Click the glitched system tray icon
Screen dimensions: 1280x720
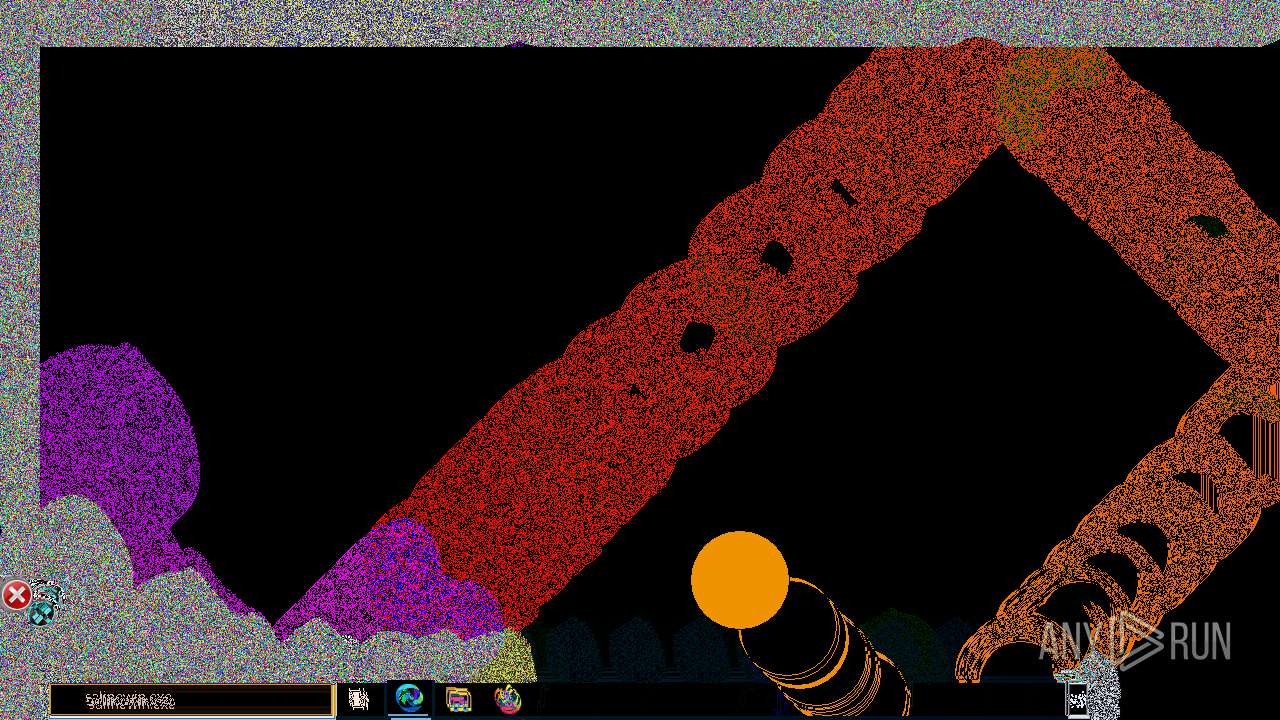click(1077, 700)
